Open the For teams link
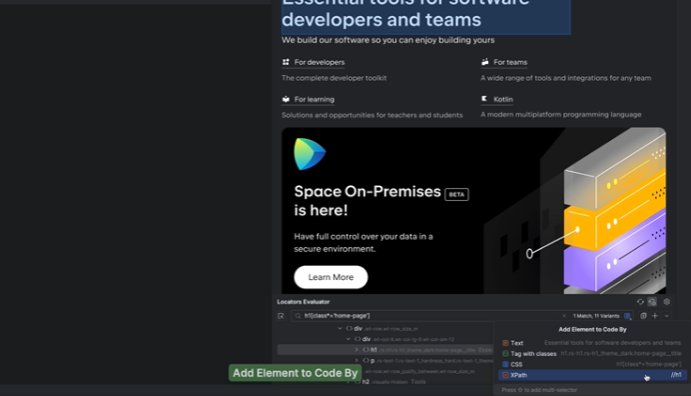The width and height of the screenshot is (691, 396). point(510,62)
